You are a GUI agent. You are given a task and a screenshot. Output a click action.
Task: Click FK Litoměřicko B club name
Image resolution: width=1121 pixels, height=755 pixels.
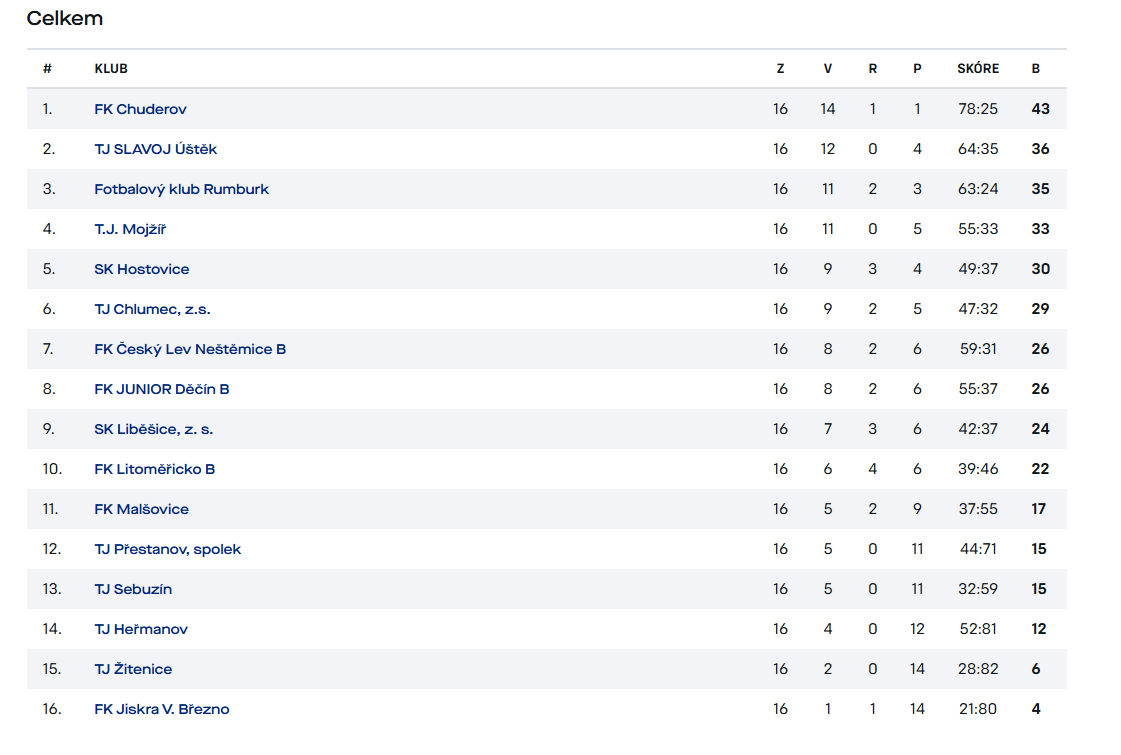coord(154,469)
